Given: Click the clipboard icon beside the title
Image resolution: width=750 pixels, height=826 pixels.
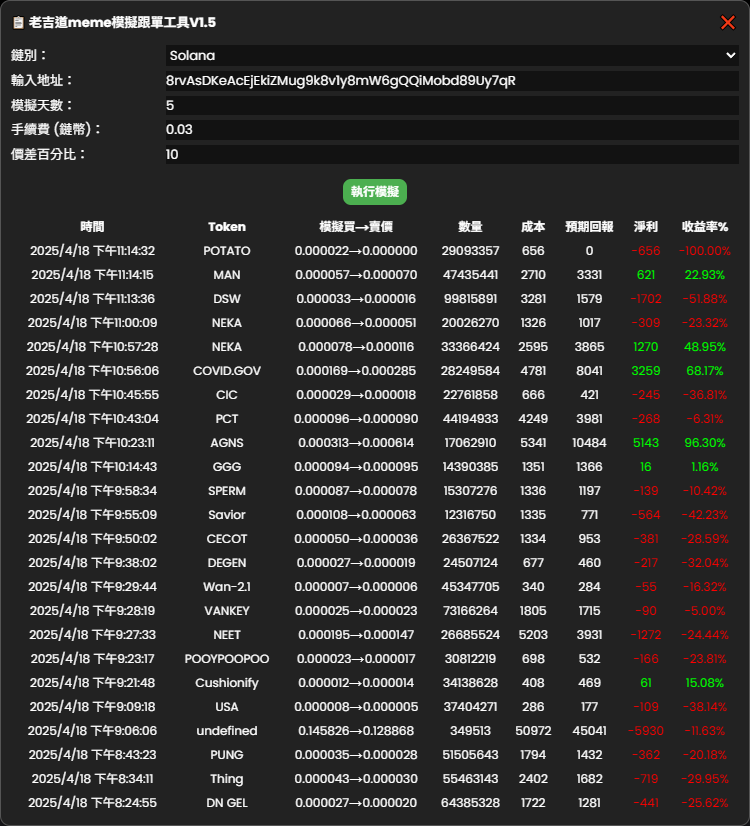Looking at the screenshot, I should 18,23.
